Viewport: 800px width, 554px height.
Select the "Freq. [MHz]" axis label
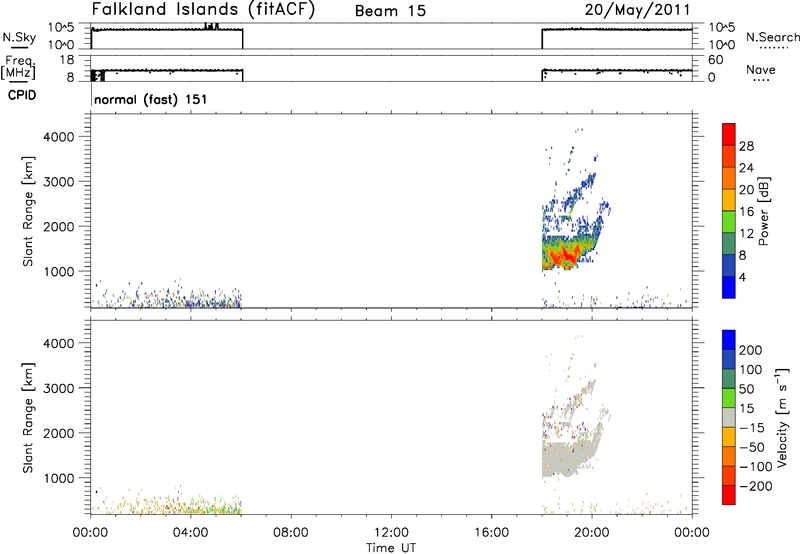click(19, 67)
